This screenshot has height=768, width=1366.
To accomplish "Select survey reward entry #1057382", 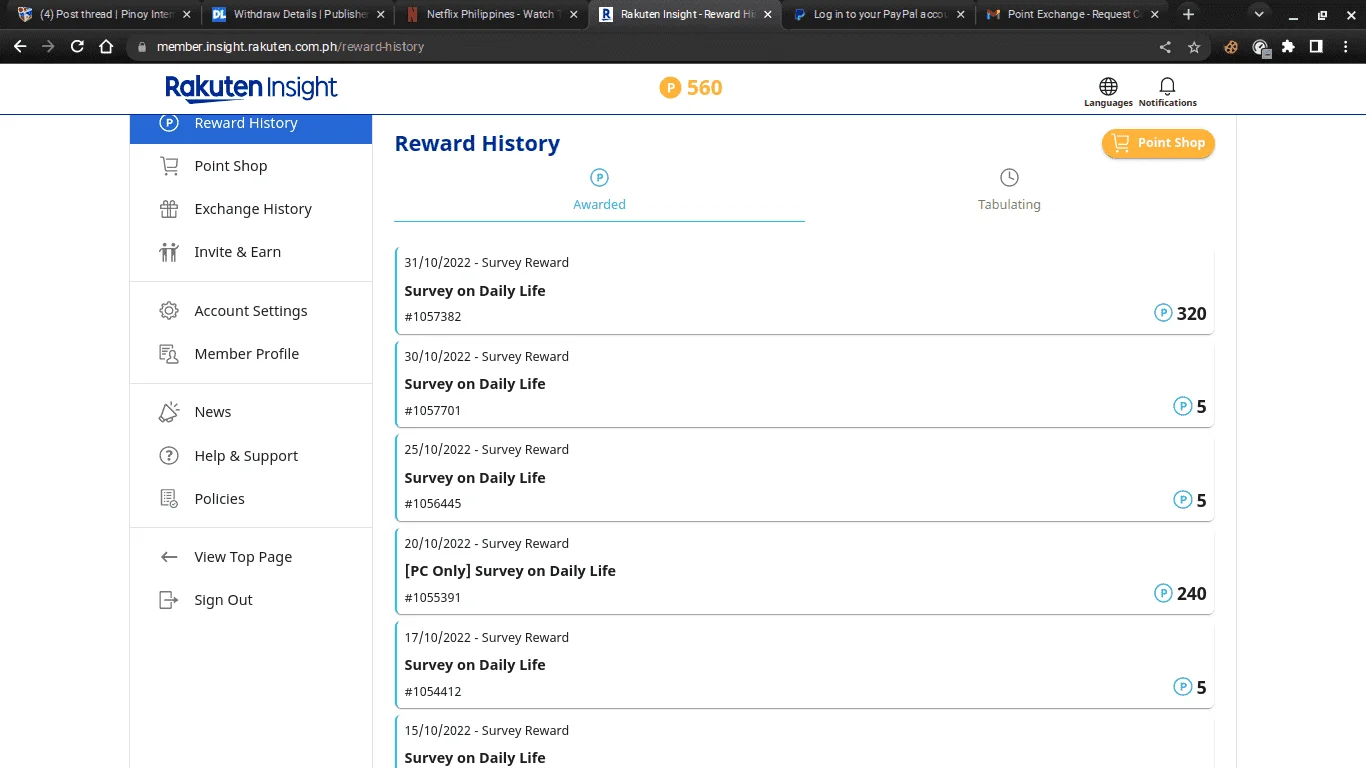I will pos(804,290).
